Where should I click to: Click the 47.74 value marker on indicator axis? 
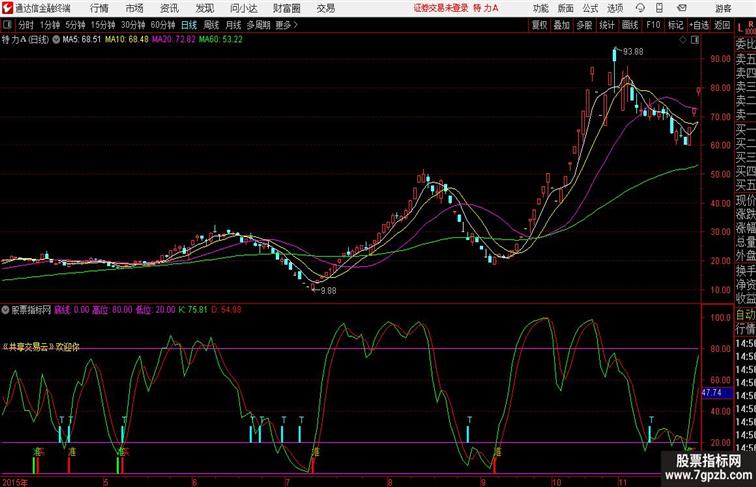click(712, 393)
